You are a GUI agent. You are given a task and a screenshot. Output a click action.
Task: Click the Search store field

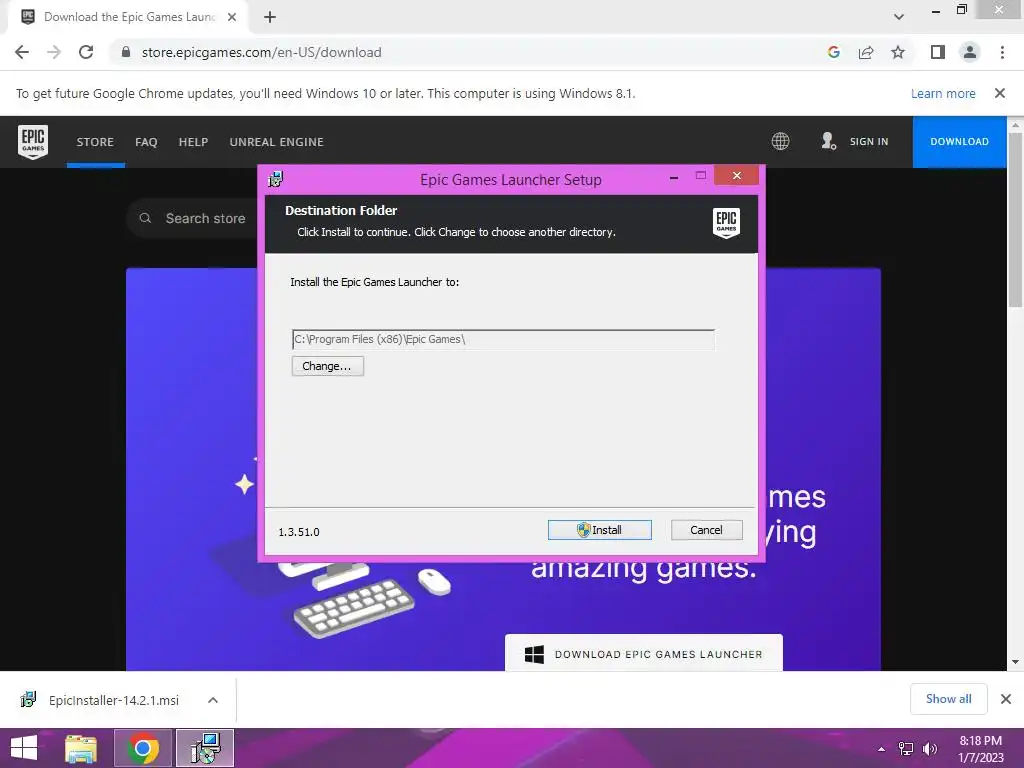[205, 218]
